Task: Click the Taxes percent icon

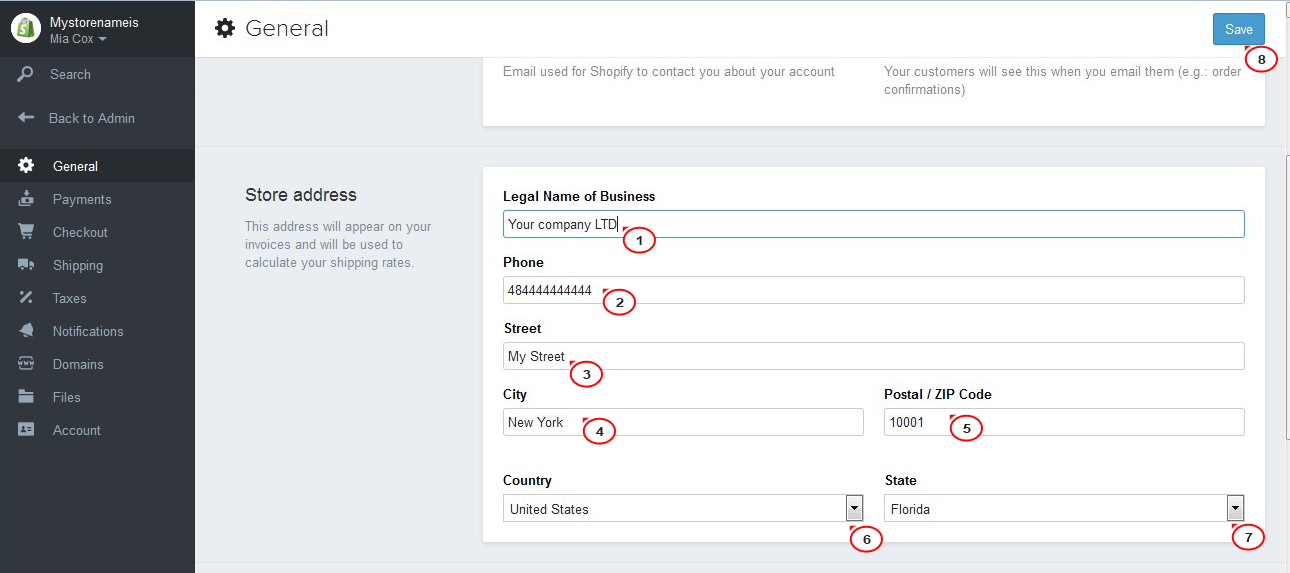Action: [26, 298]
